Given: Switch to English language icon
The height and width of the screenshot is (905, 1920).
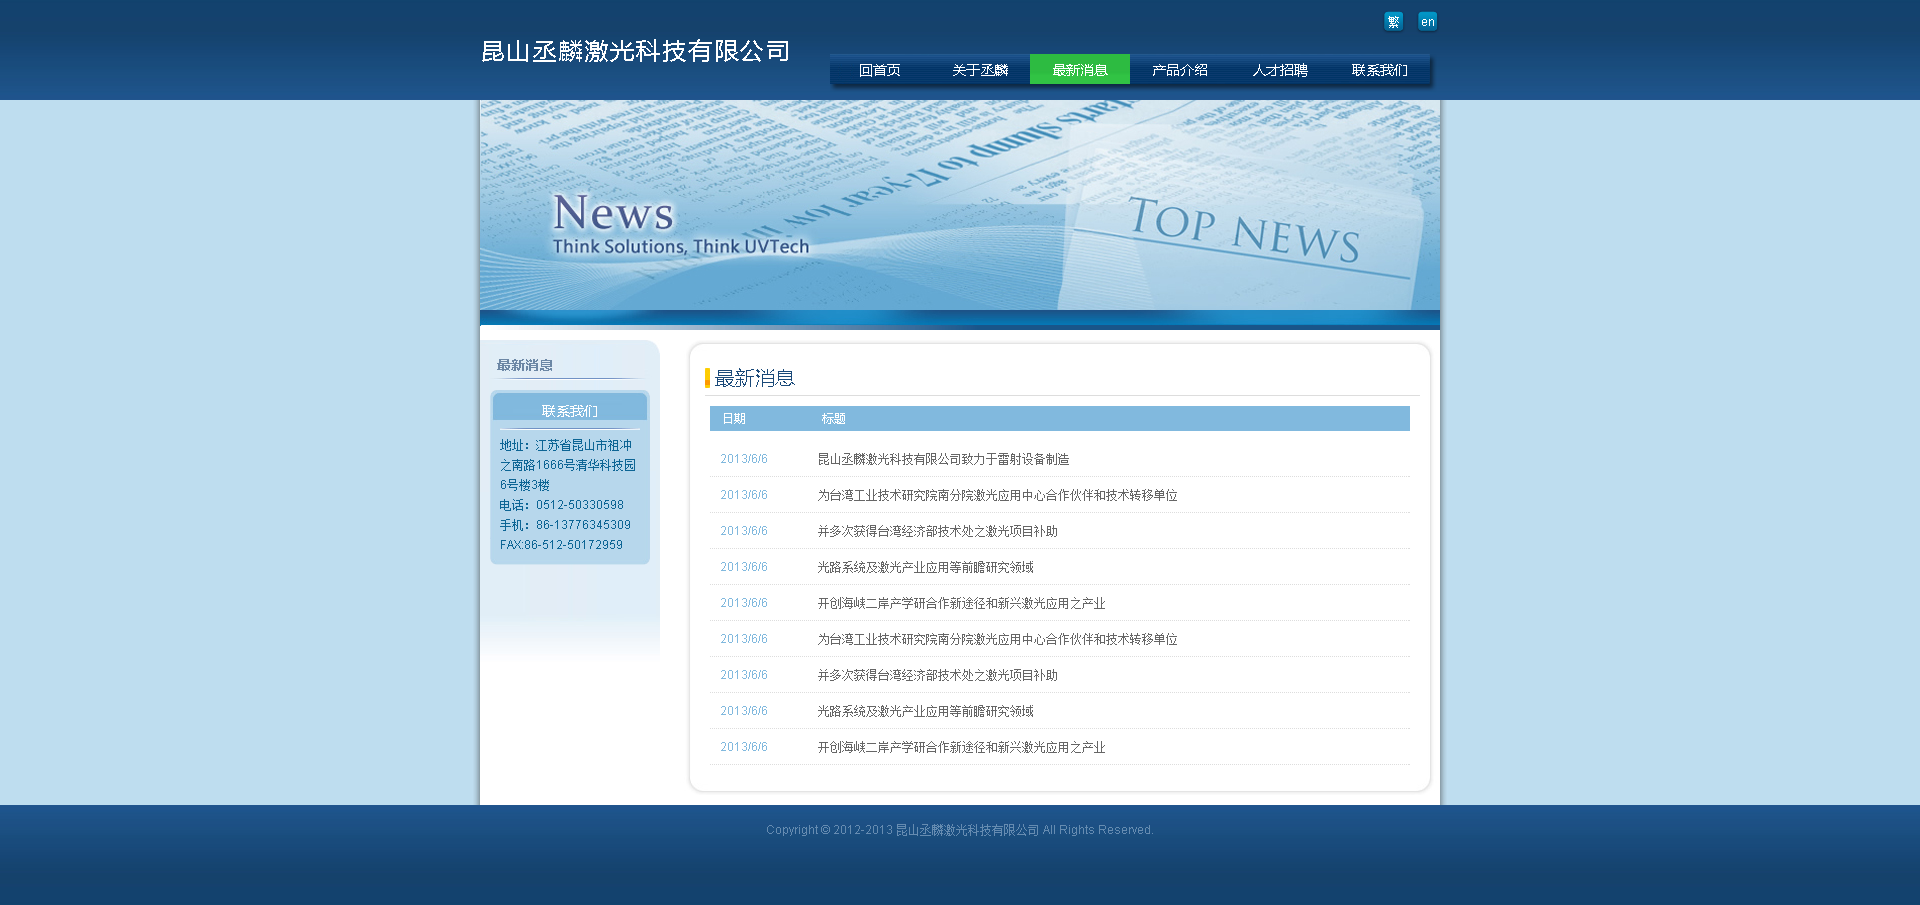Looking at the screenshot, I should pos(1427,21).
